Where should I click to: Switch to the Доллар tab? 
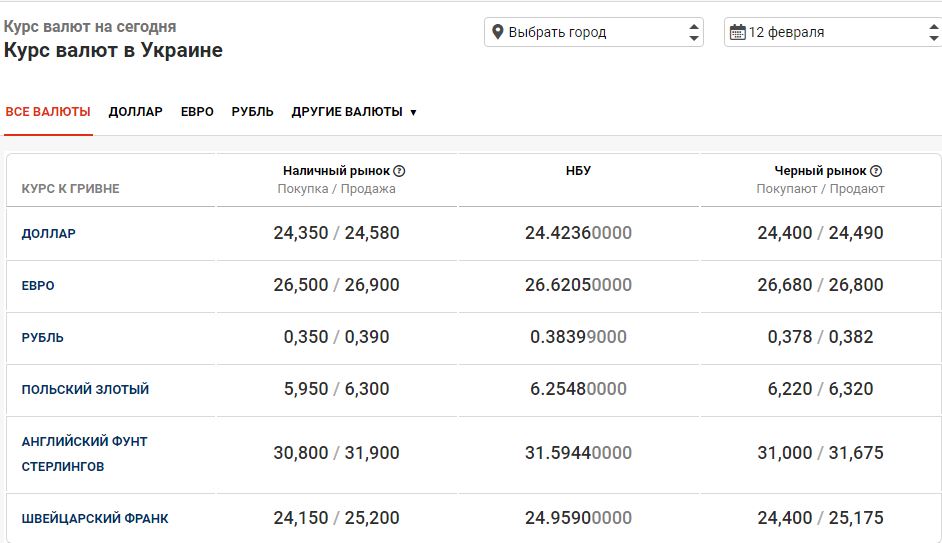(135, 112)
